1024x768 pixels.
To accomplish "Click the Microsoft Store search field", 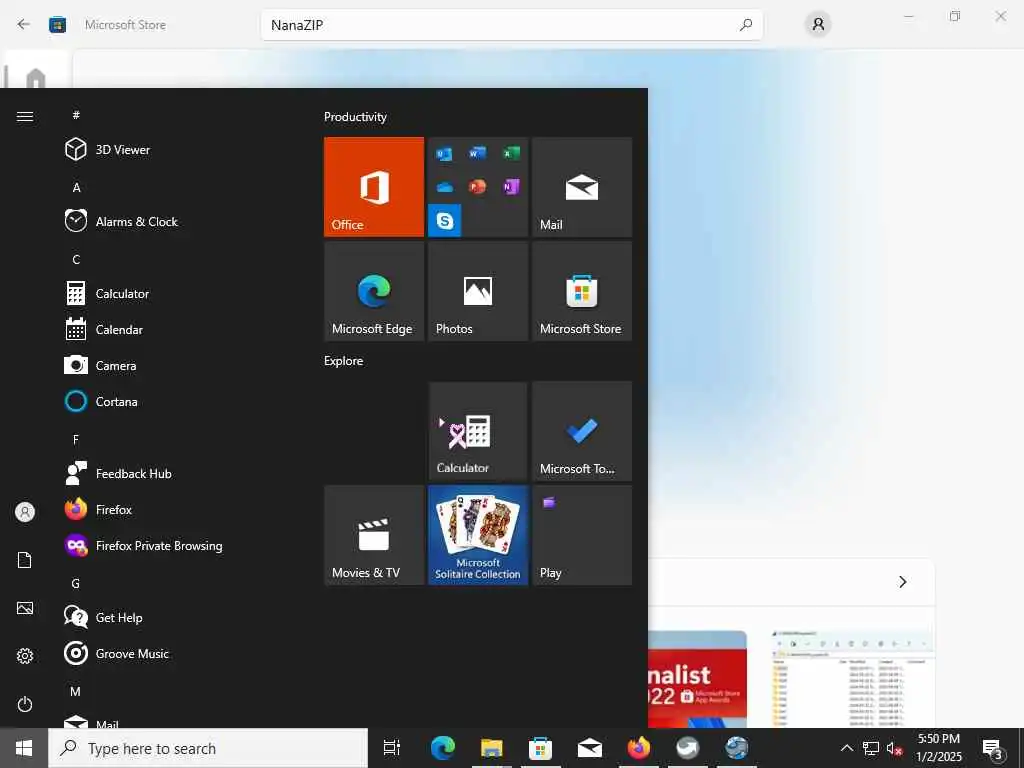I will click(511, 25).
